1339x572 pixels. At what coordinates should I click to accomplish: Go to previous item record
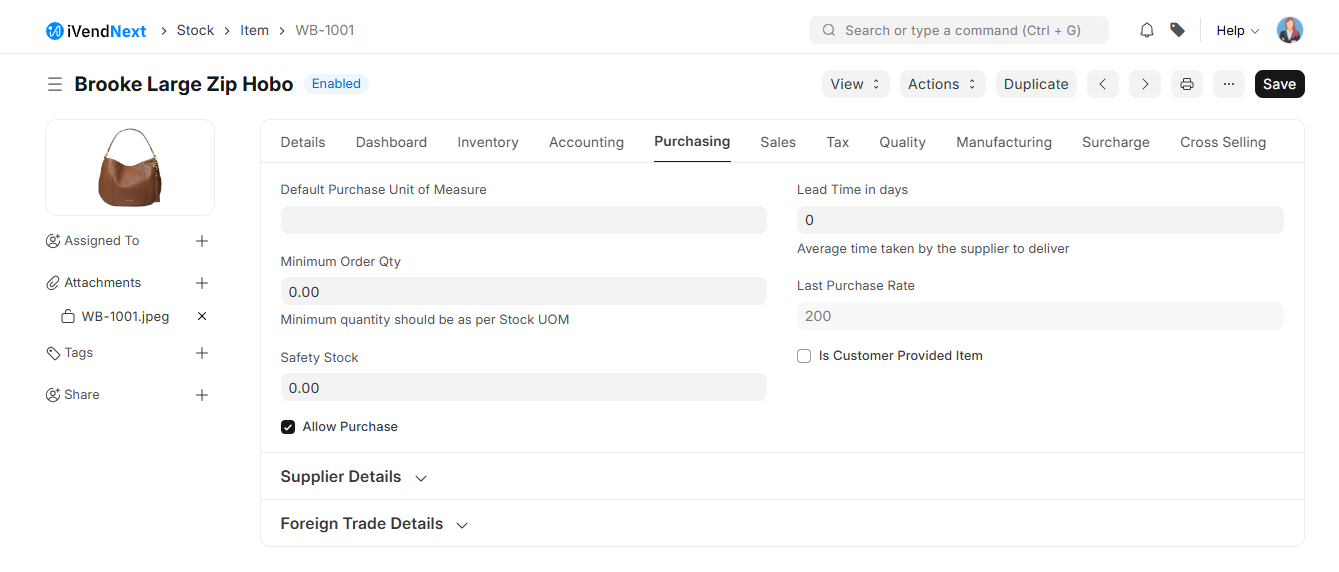point(1102,84)
